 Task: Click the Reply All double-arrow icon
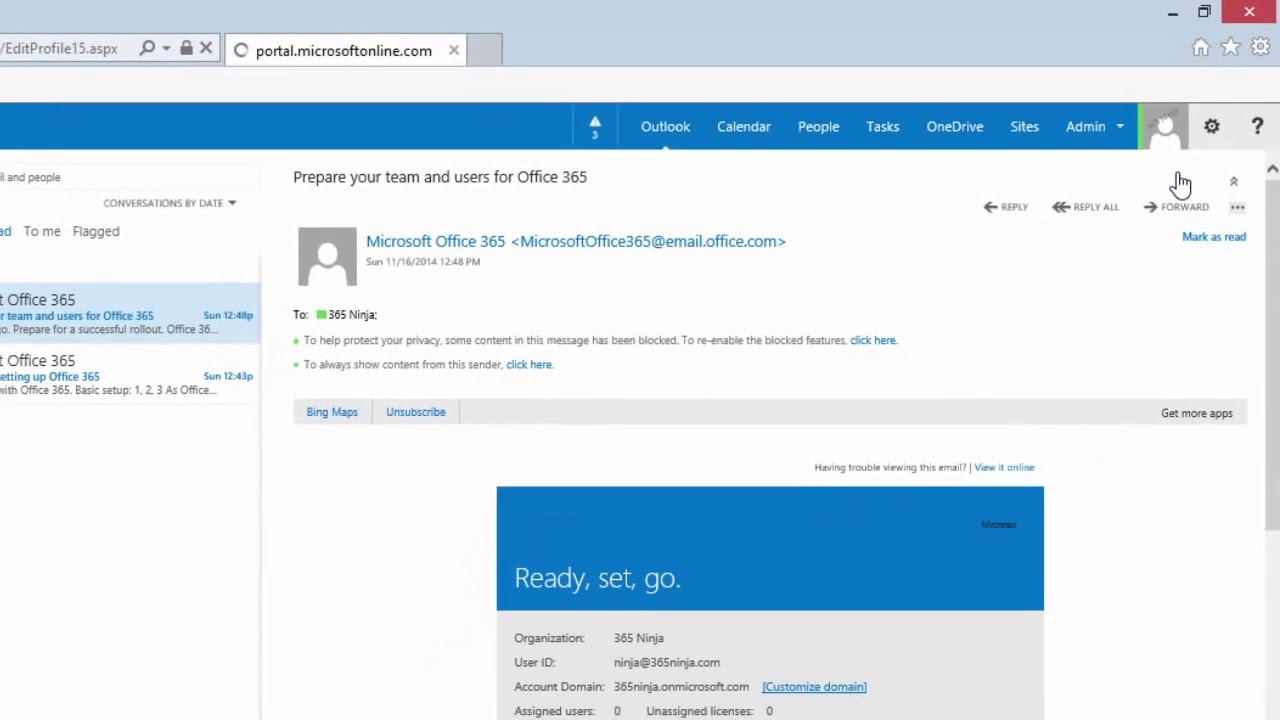pyautogui.click(x=1060, y=207)
